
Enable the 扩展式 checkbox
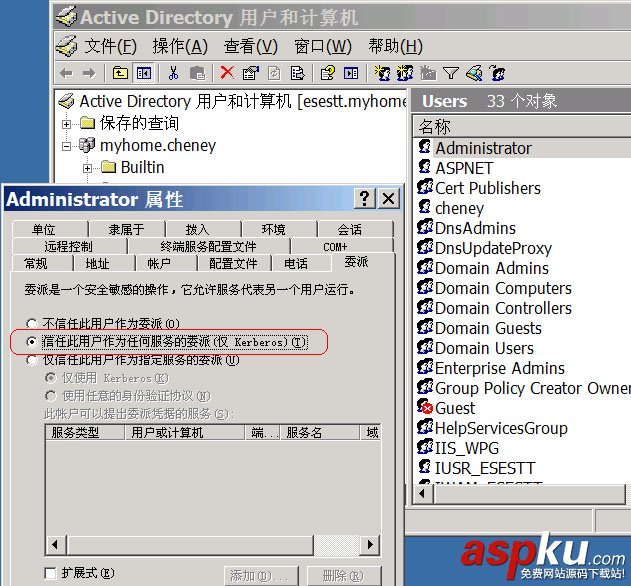(x=50, y=573)
